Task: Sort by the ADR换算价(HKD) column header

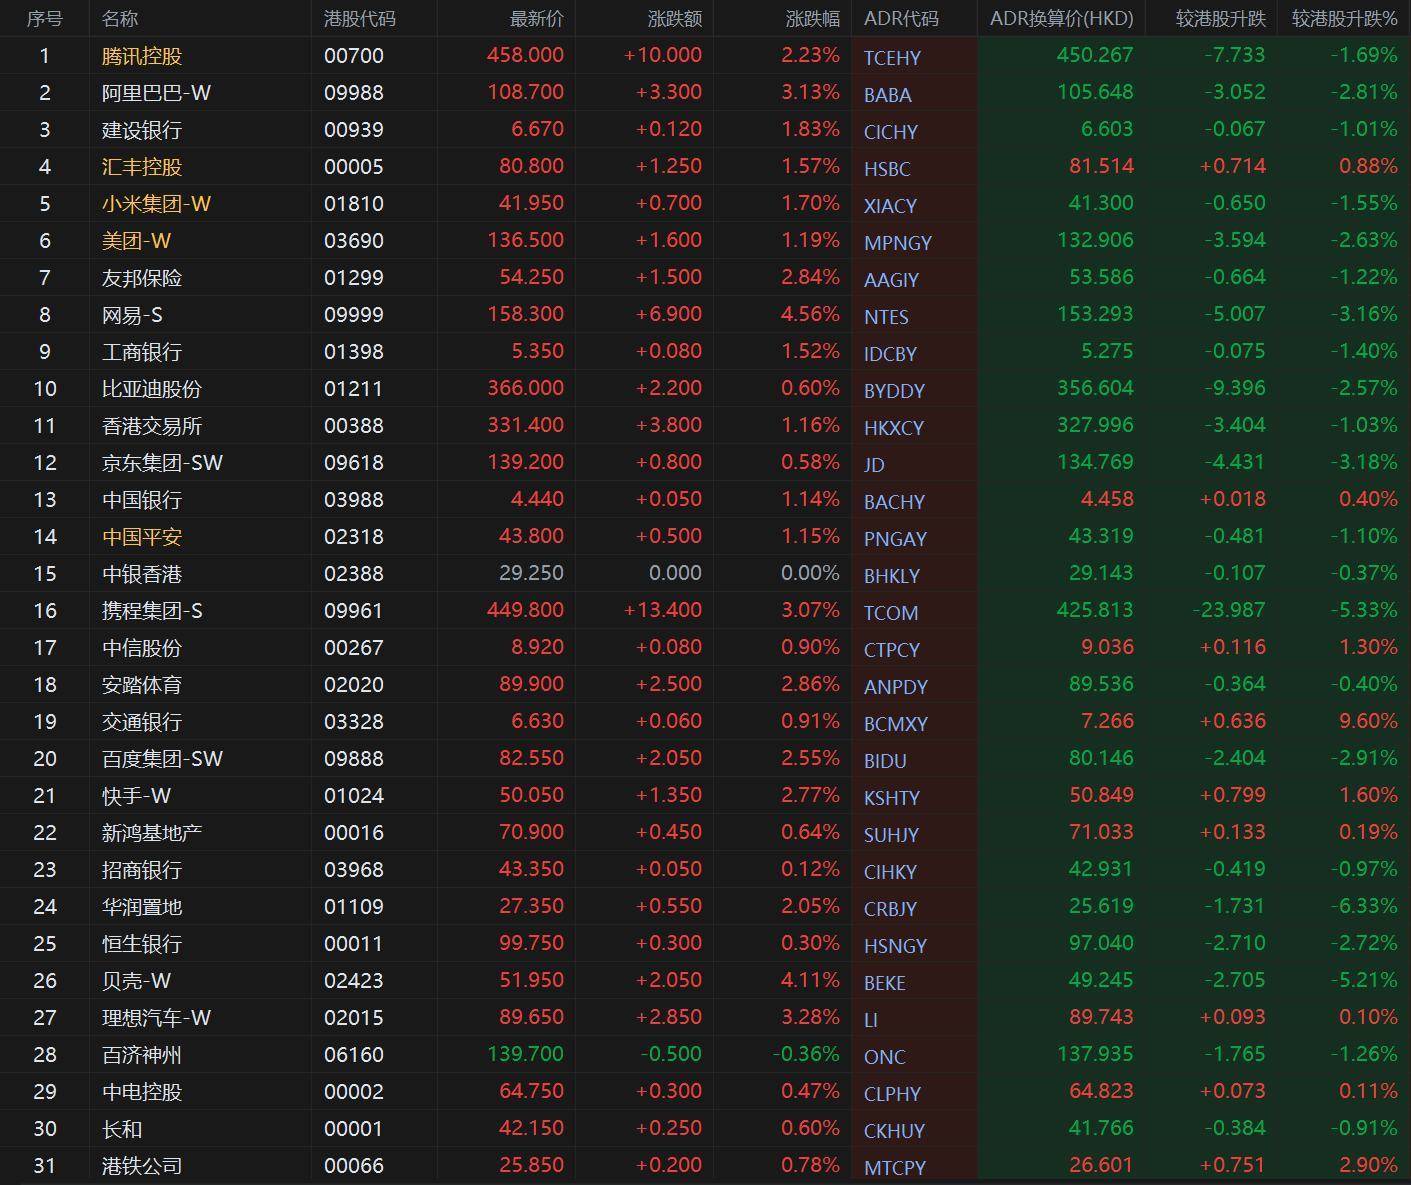Action: coord(1062,19)
